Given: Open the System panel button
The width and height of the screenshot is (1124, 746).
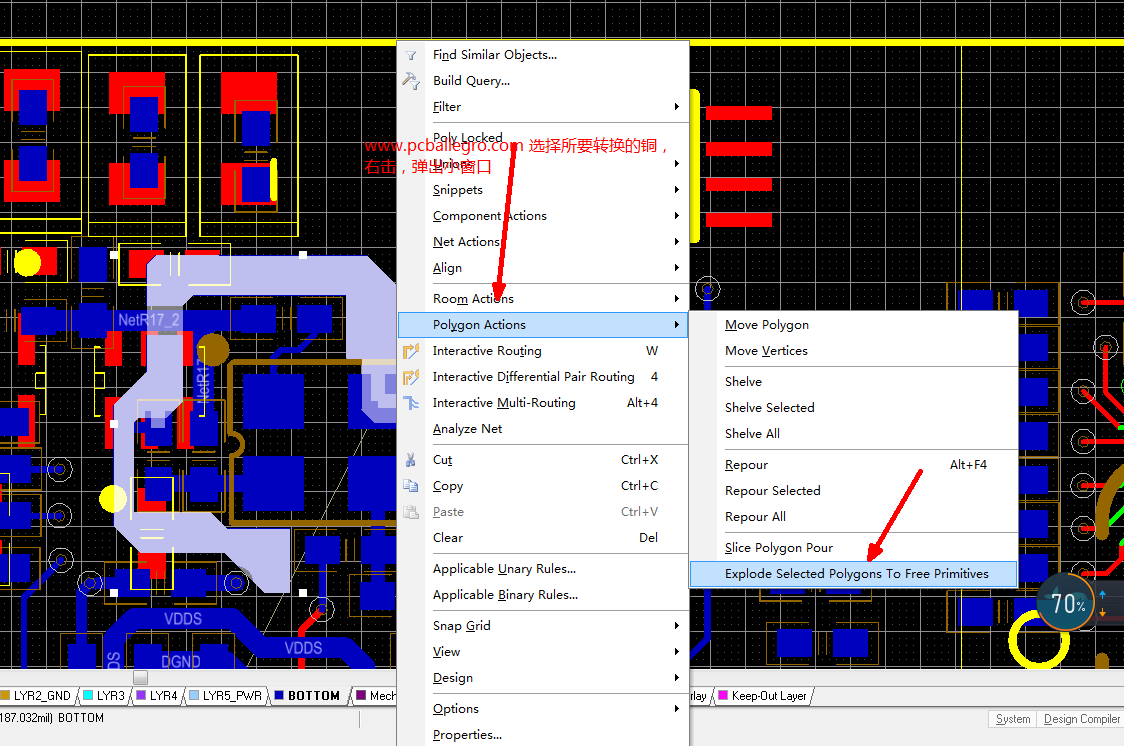Looking at the screenshot, I should [1013, 719].
